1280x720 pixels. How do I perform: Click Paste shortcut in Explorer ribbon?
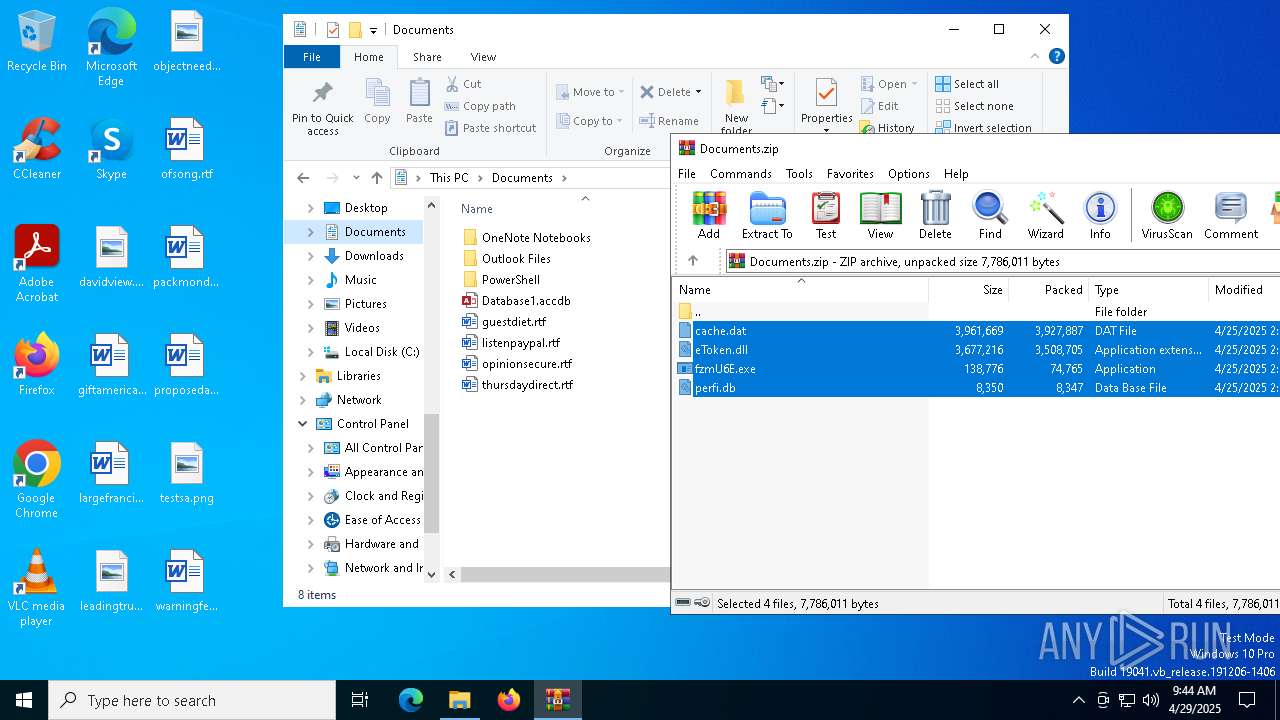(x=491, y=128)
